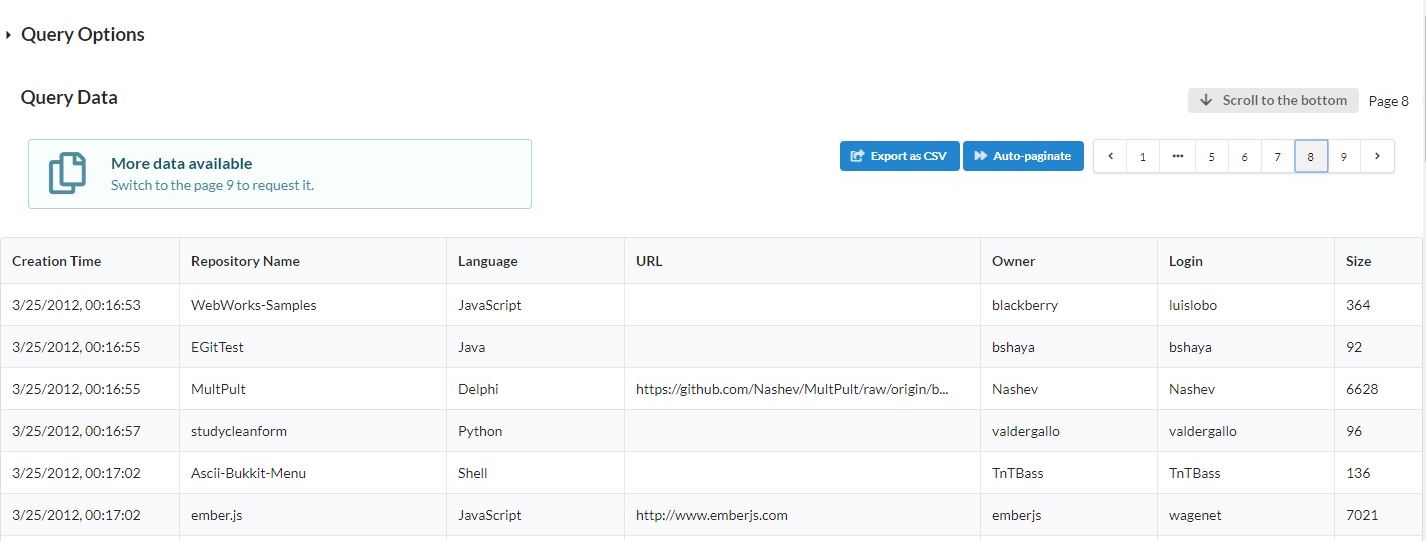Export query data as CSV

pyautogui.click(x=899, y=156)
